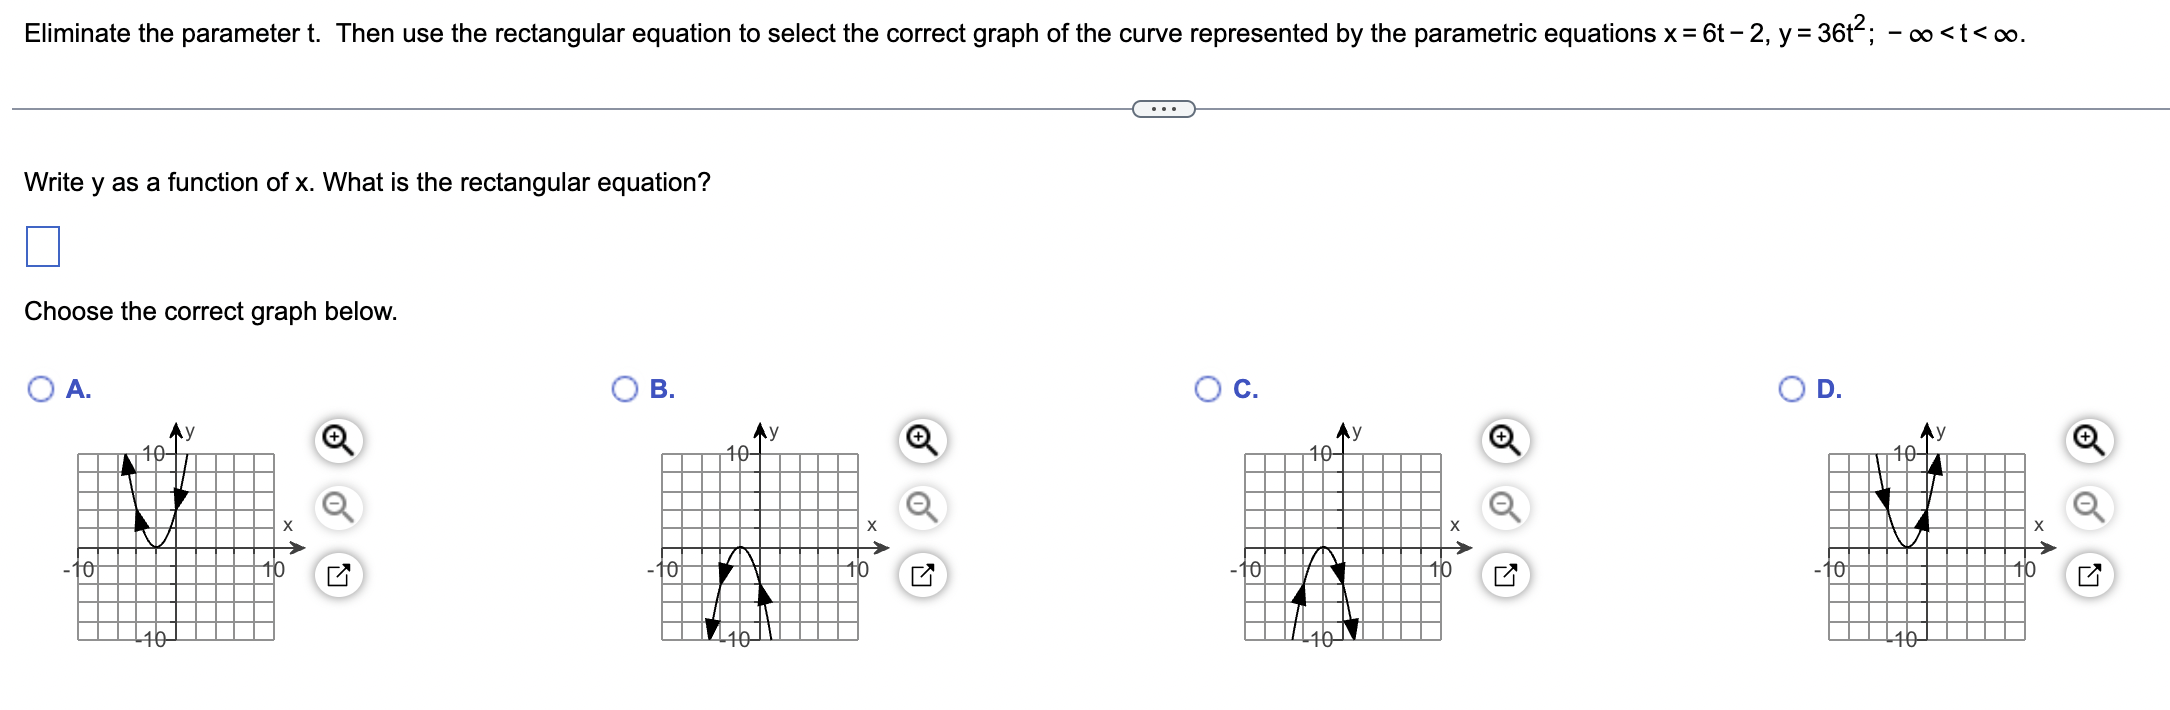Viewport: 2170px width, 710px height.
Task: Click the zoom-out magnifier for graph B
Action: click(921, 507)
